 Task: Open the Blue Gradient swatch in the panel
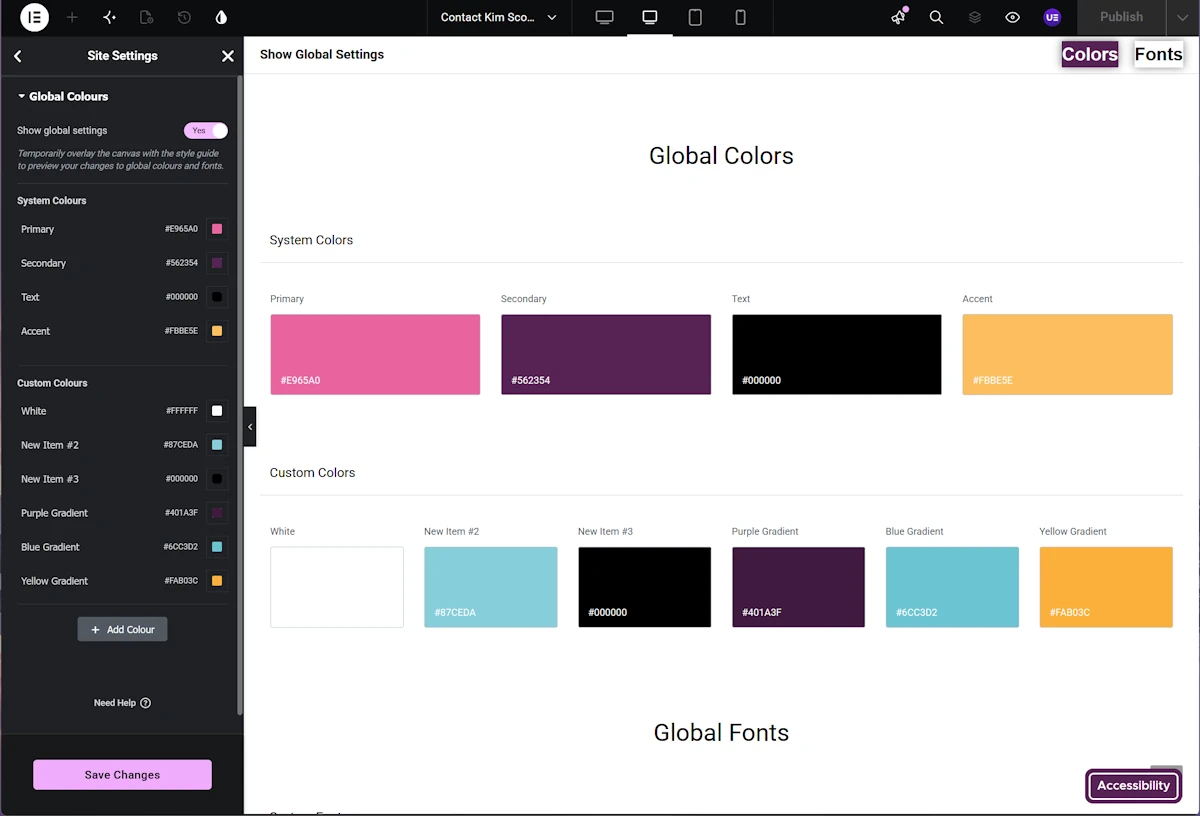[217, 547]
